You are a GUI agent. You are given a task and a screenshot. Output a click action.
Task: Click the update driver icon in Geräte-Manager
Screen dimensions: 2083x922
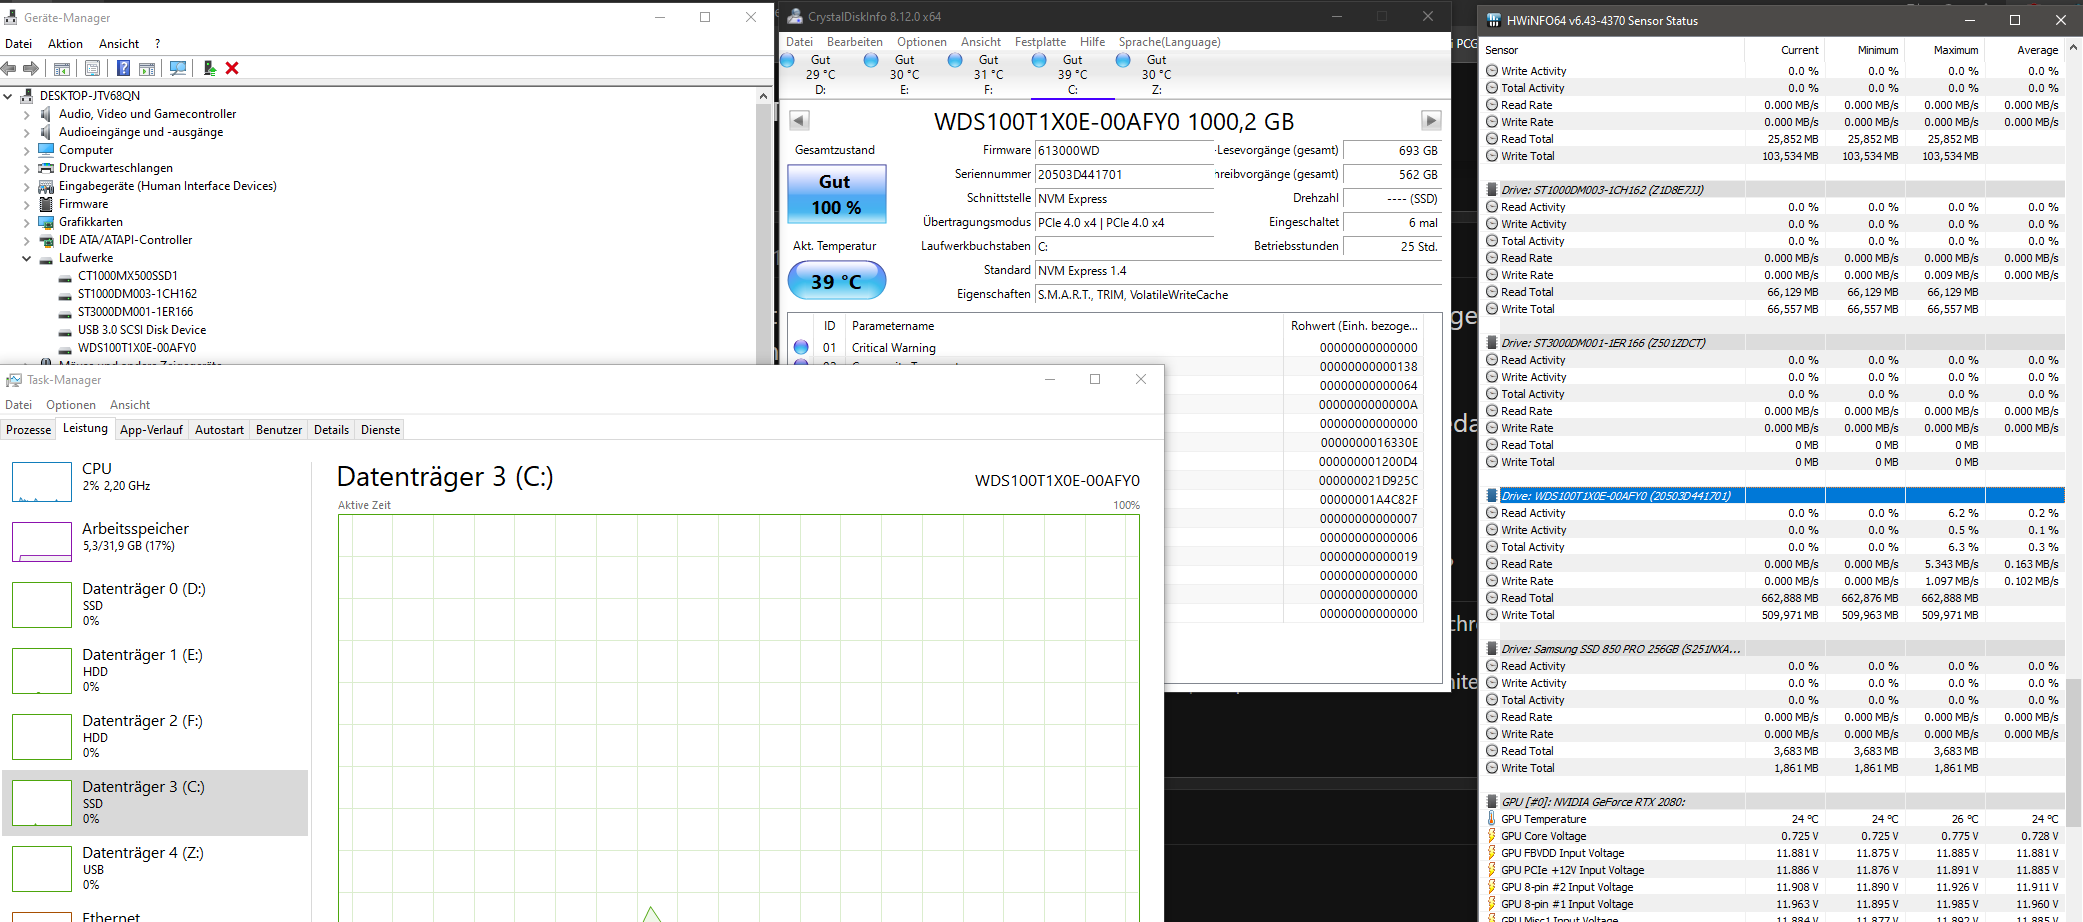click(x=209, y=68)
